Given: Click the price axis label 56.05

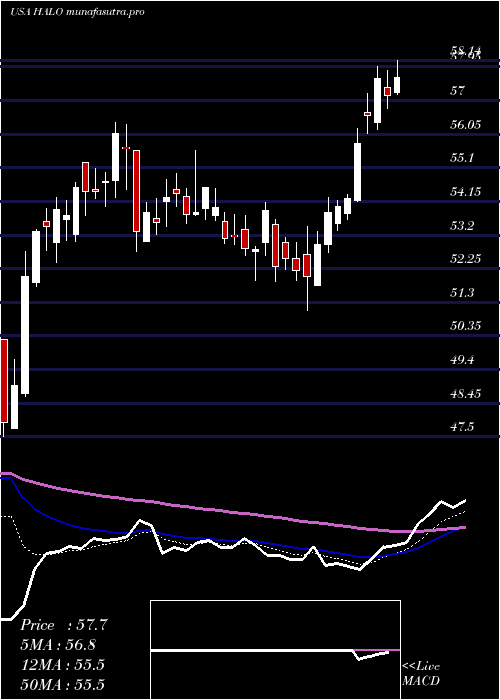Looking at the screenshot, I should [465, 125].
